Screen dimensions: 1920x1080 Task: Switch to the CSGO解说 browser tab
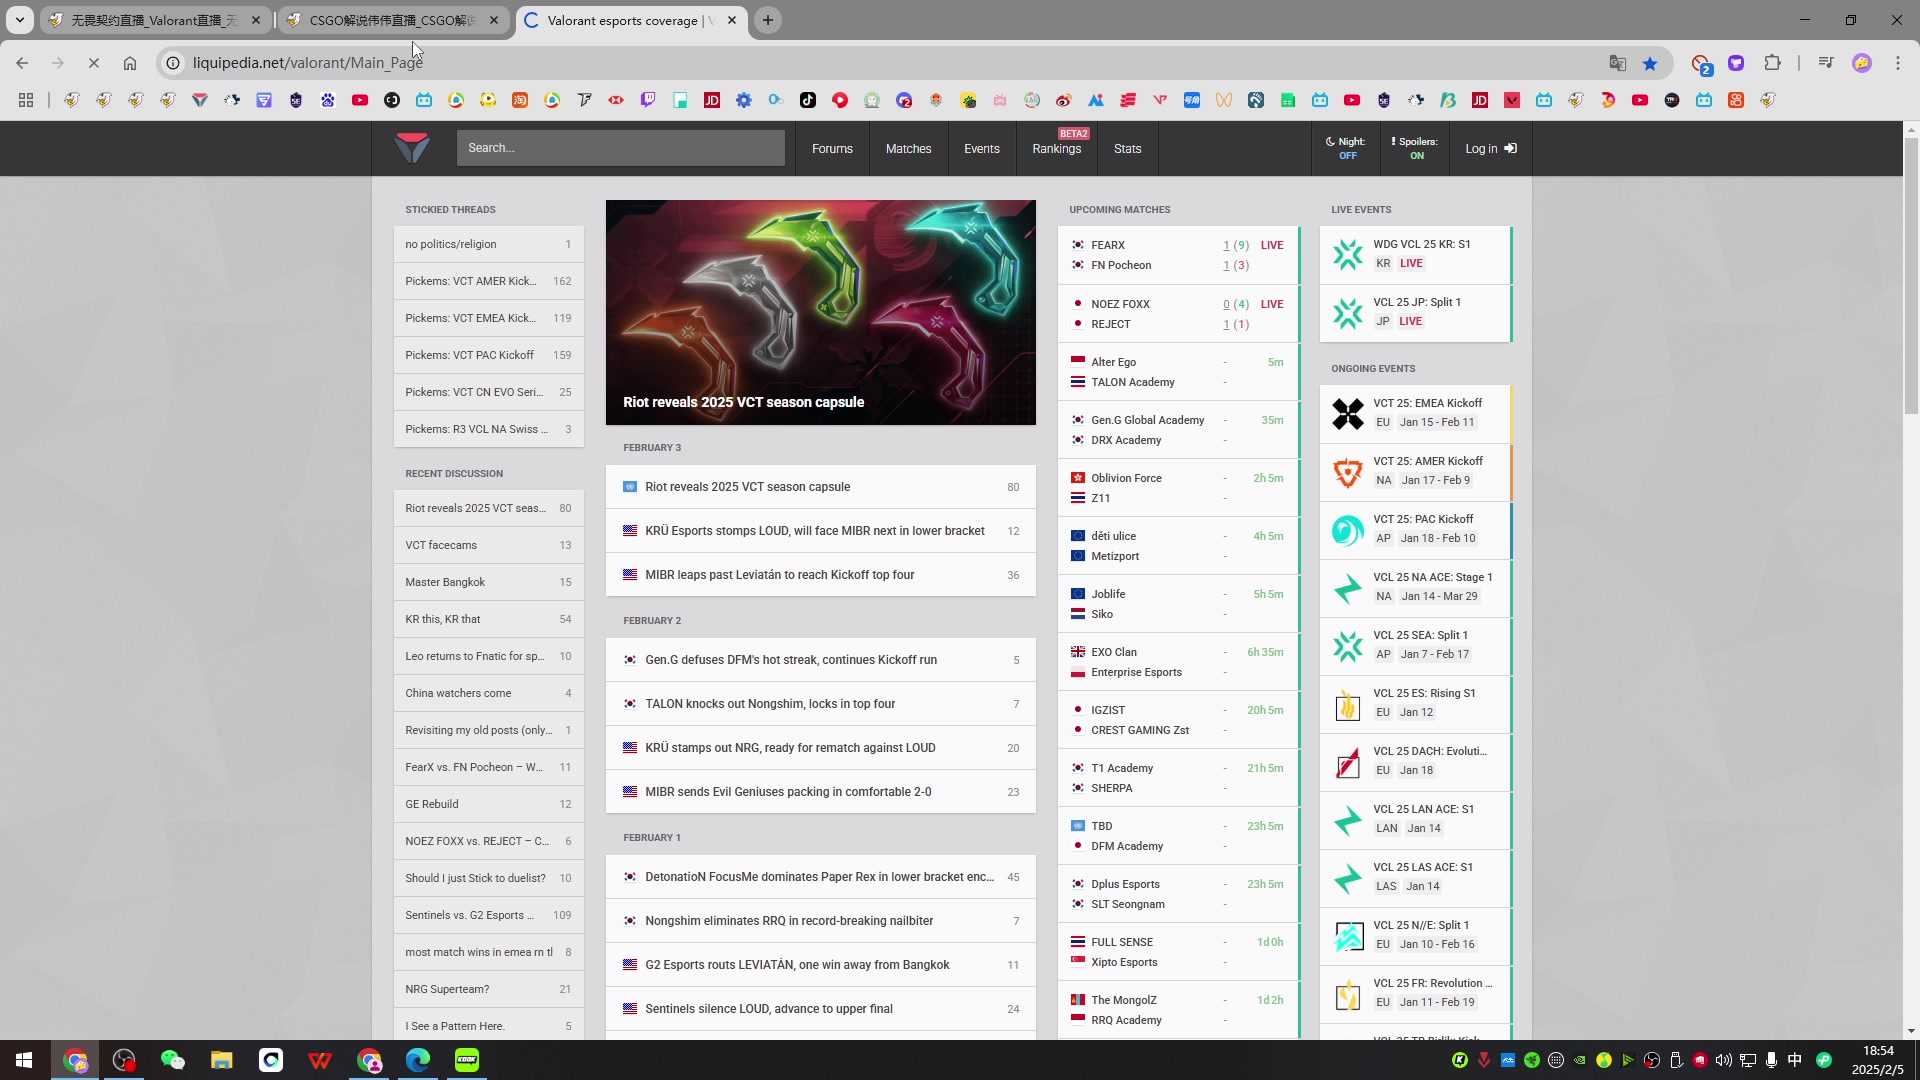[393, 20]
